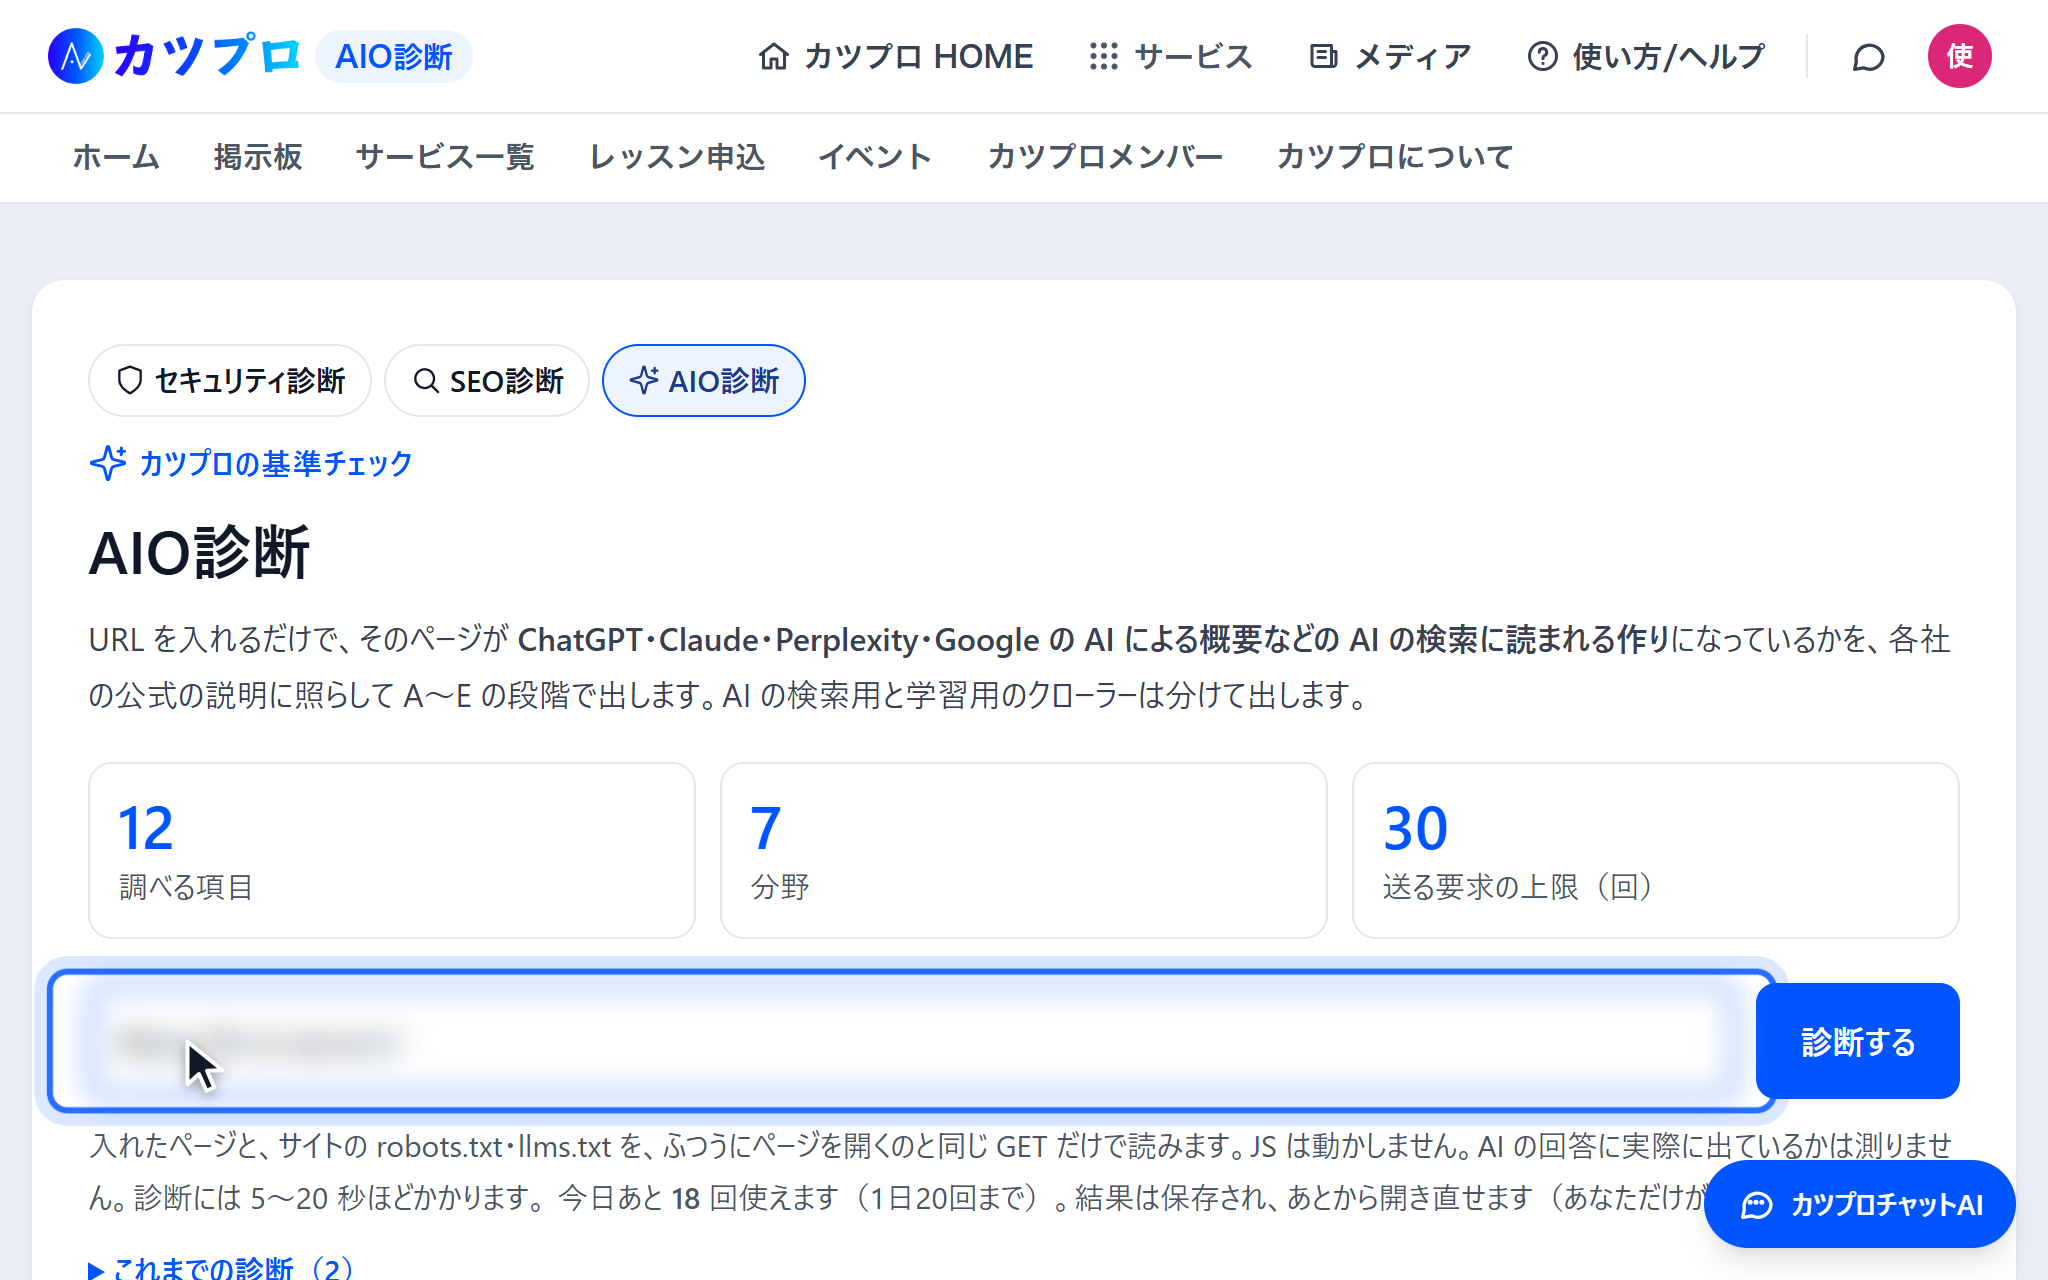Click the shield icon in セキュリティ診断
This screenshot has width=2048, height=1280.
tap(130, 381)
